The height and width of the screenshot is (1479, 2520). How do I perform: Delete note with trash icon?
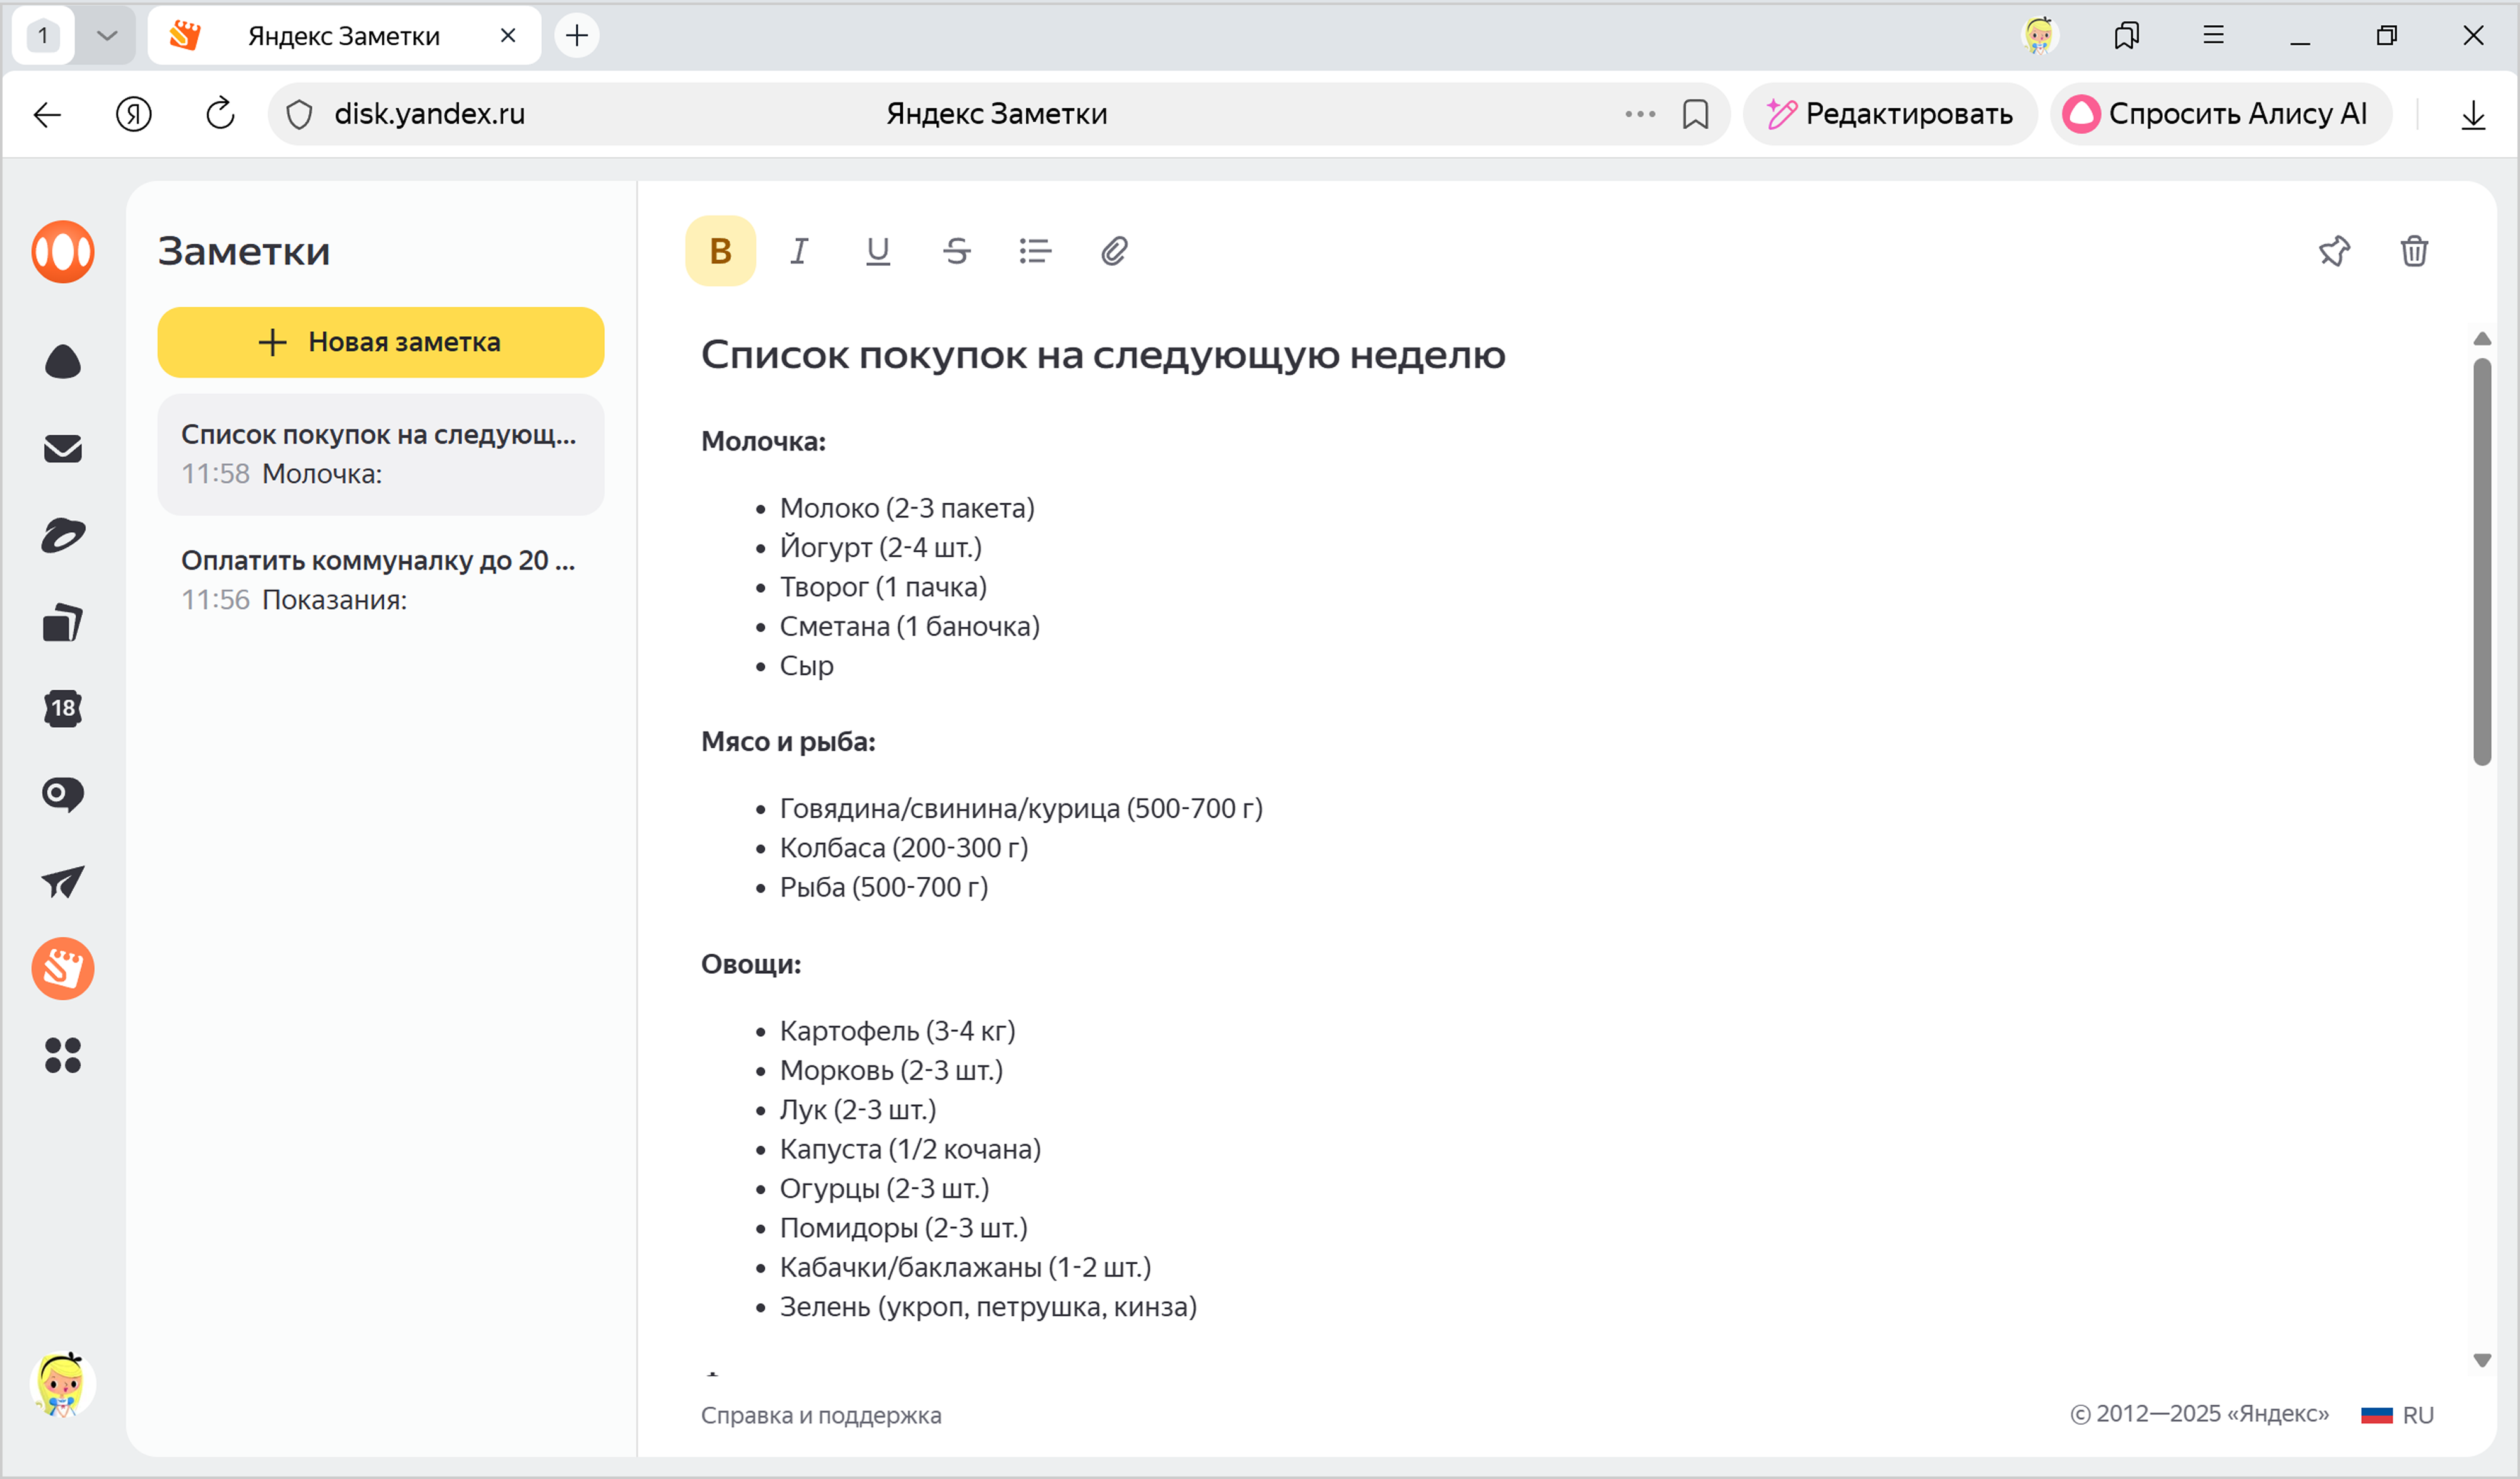[x=2414, y=251]
